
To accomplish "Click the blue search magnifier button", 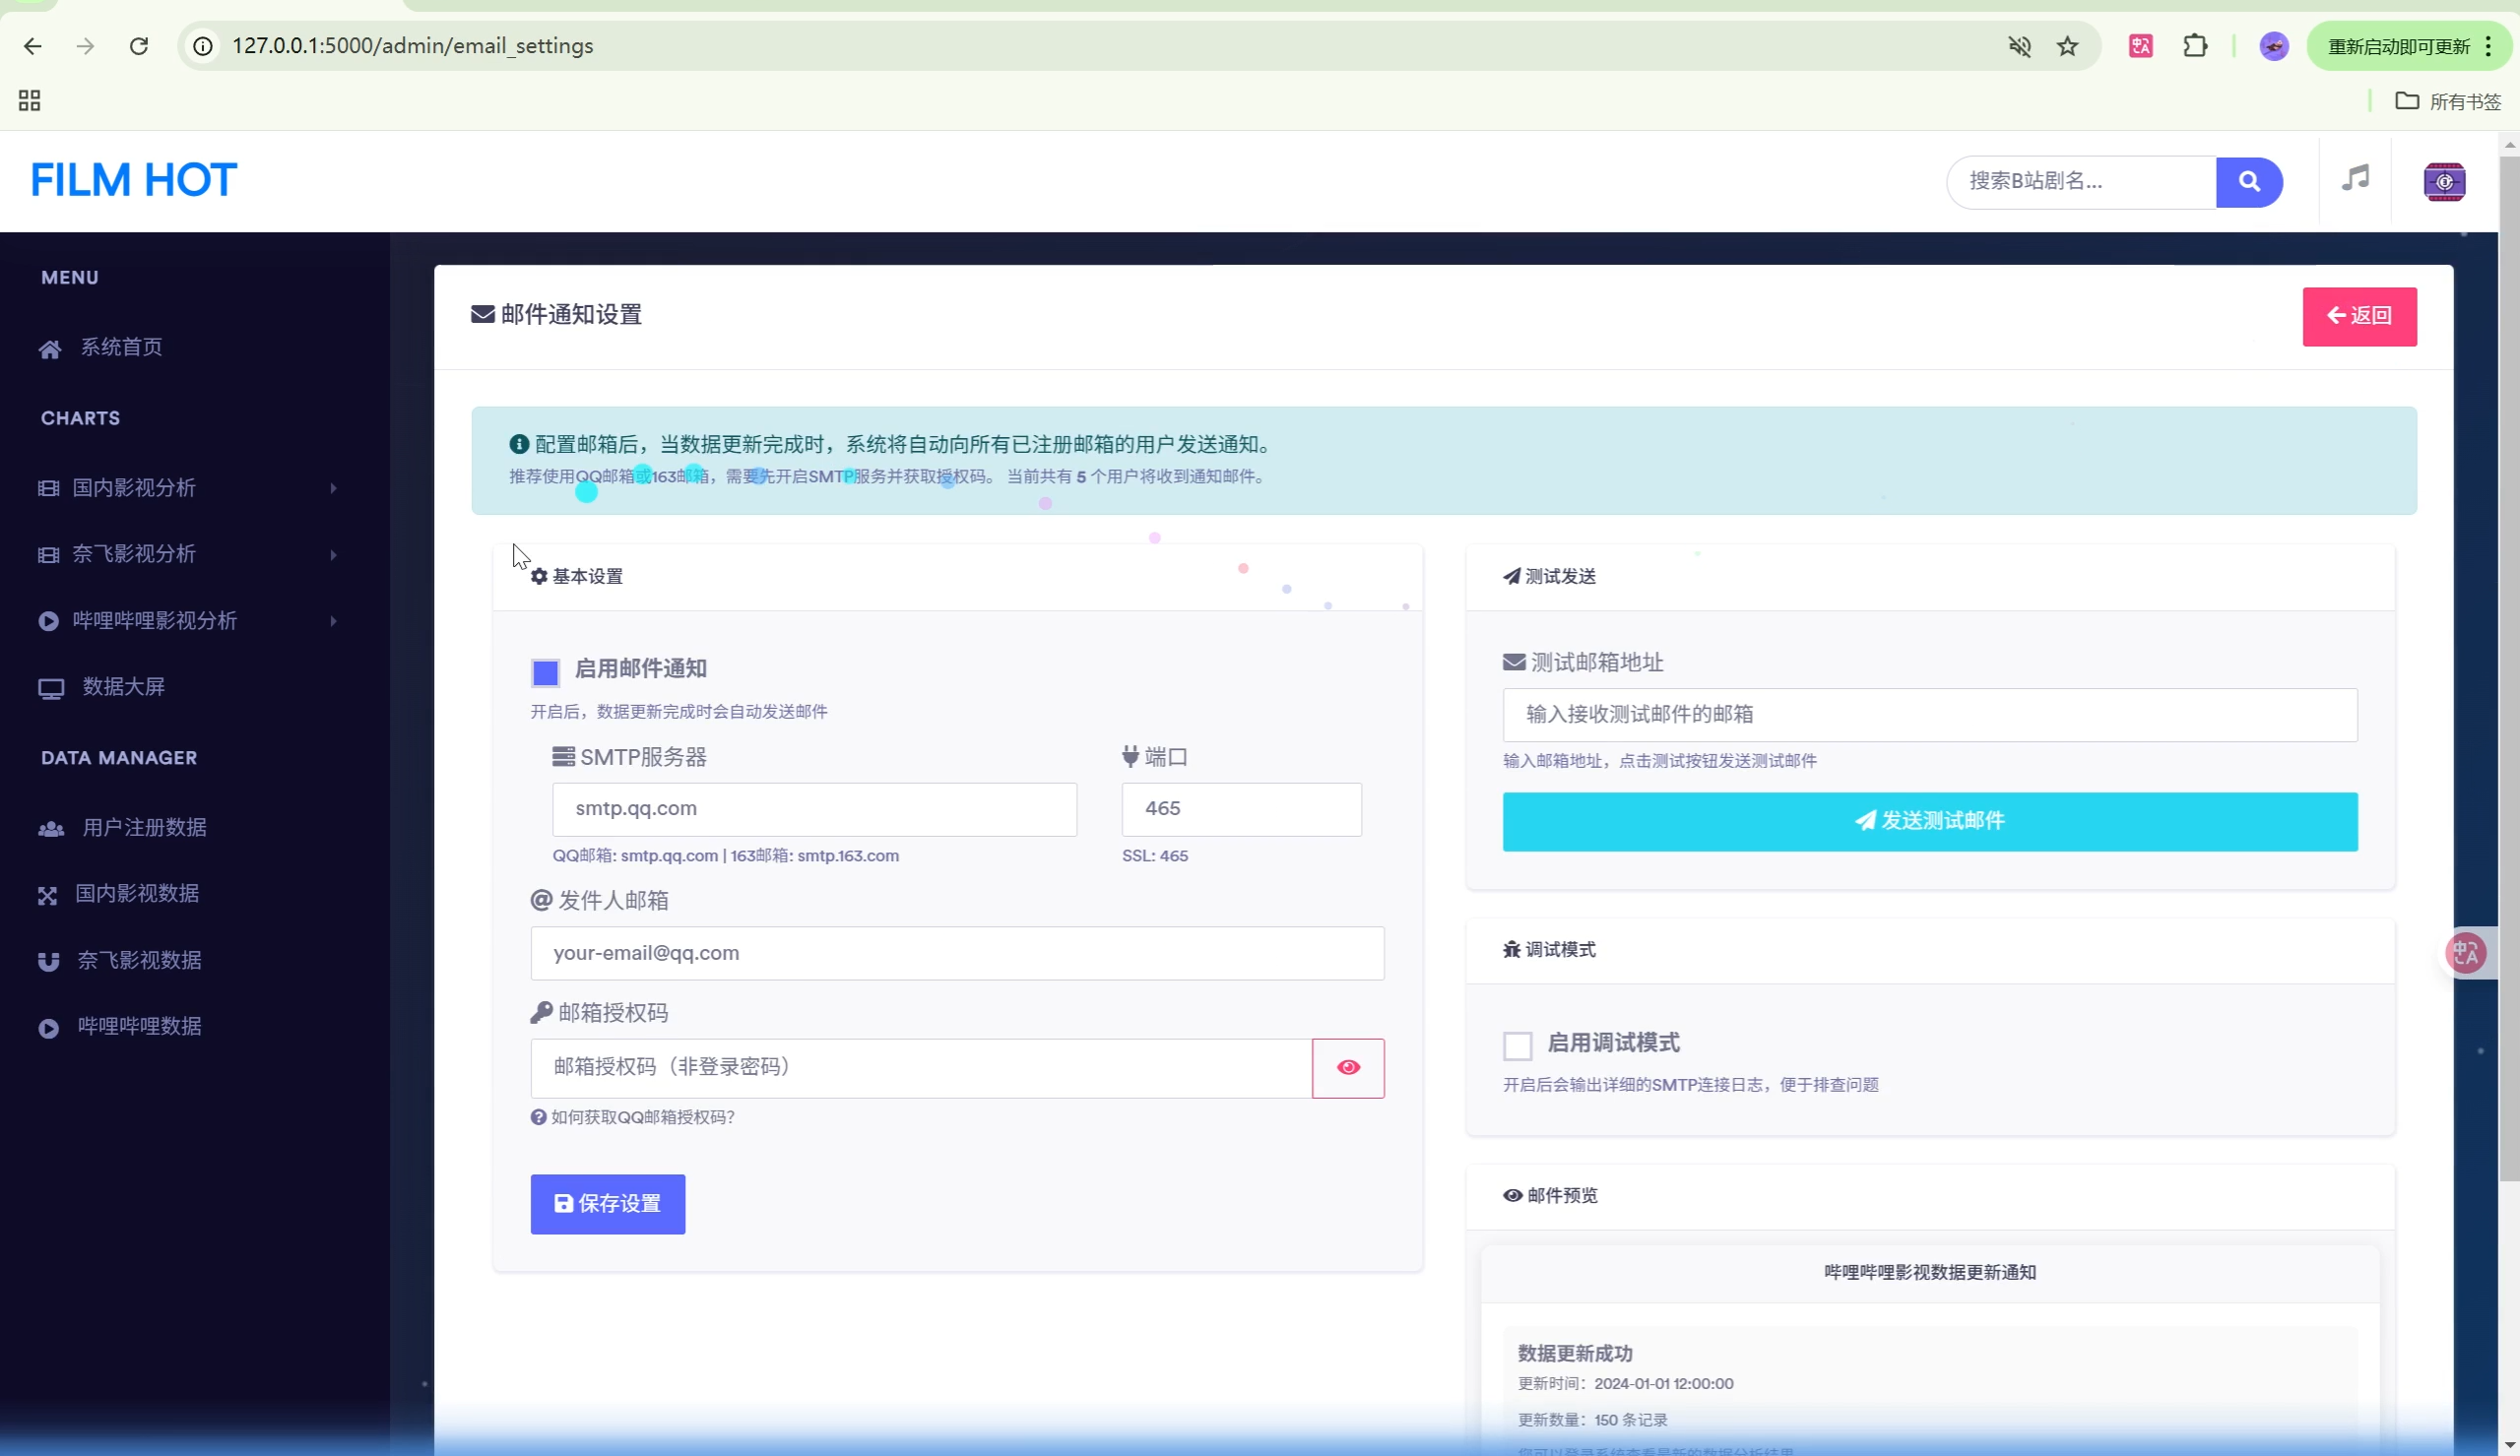I will [x=2248, y=182].
